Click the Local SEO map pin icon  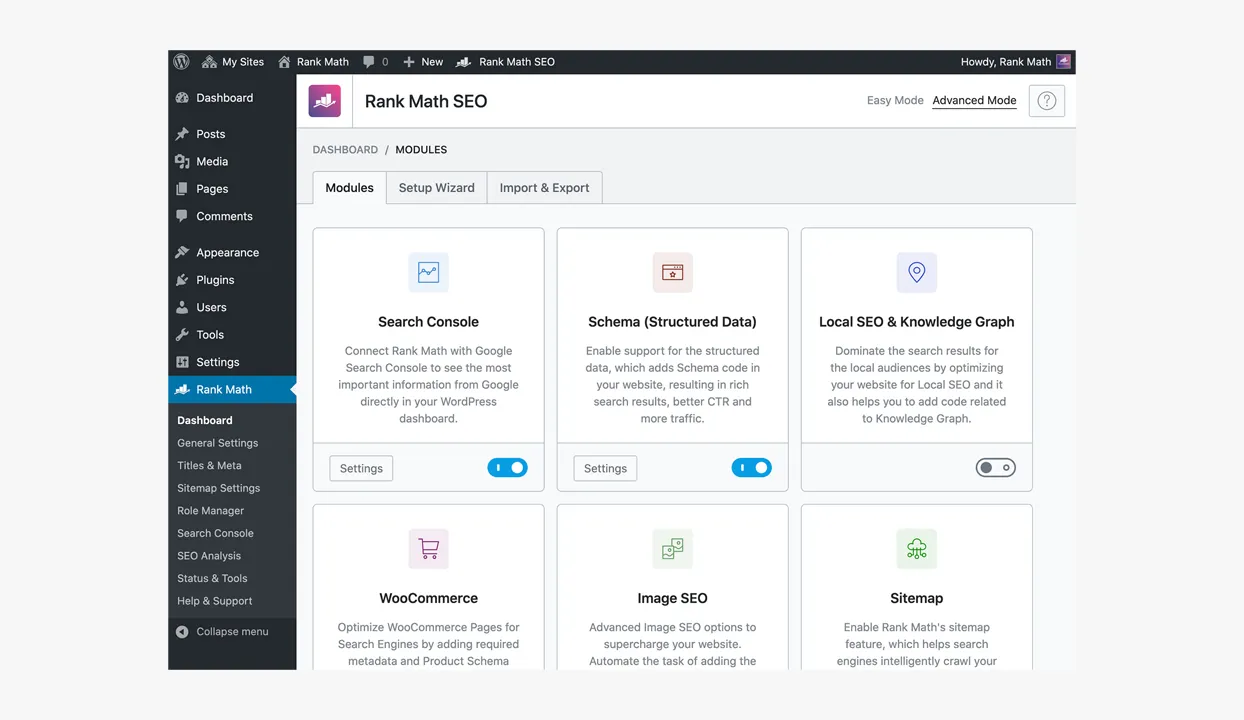[x=917, y=272]
